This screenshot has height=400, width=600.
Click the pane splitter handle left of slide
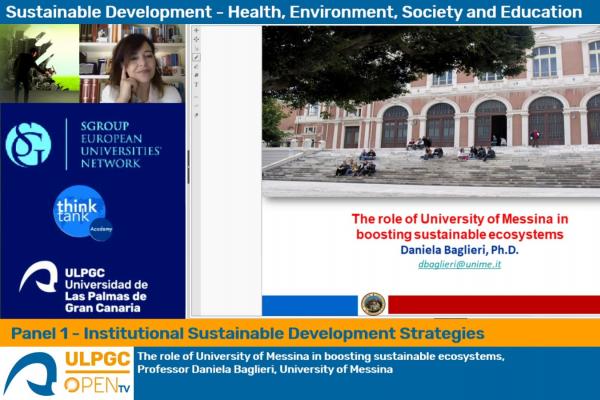coord(188,167)
